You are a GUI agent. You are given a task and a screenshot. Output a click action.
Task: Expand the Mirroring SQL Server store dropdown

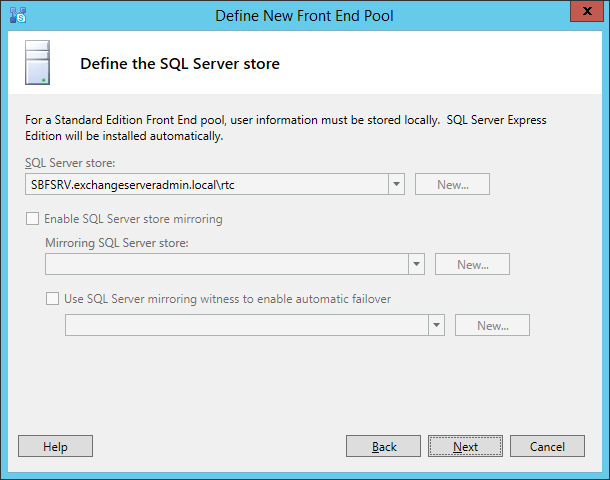click(x=416, y=264)
